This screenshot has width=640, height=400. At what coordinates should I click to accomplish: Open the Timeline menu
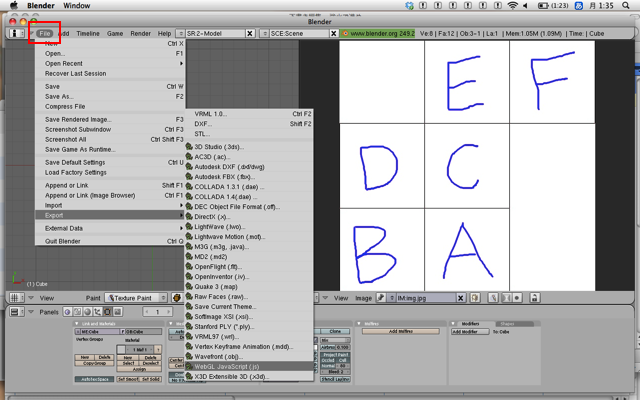(x=88, y=33)
